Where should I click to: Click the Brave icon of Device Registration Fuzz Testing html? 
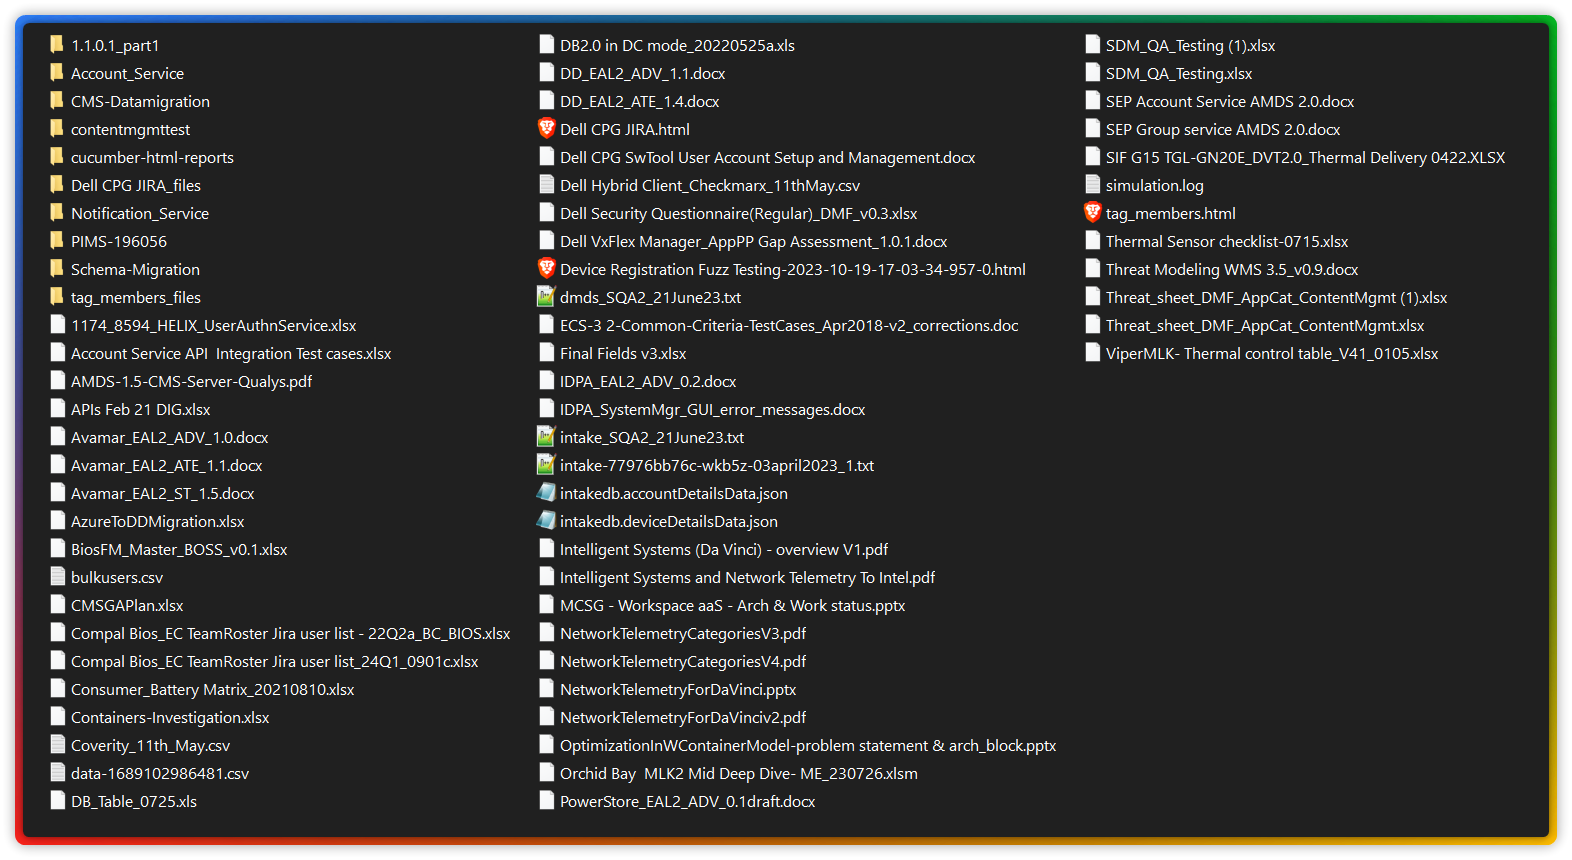pyautogui.click(x=546, y=268)
